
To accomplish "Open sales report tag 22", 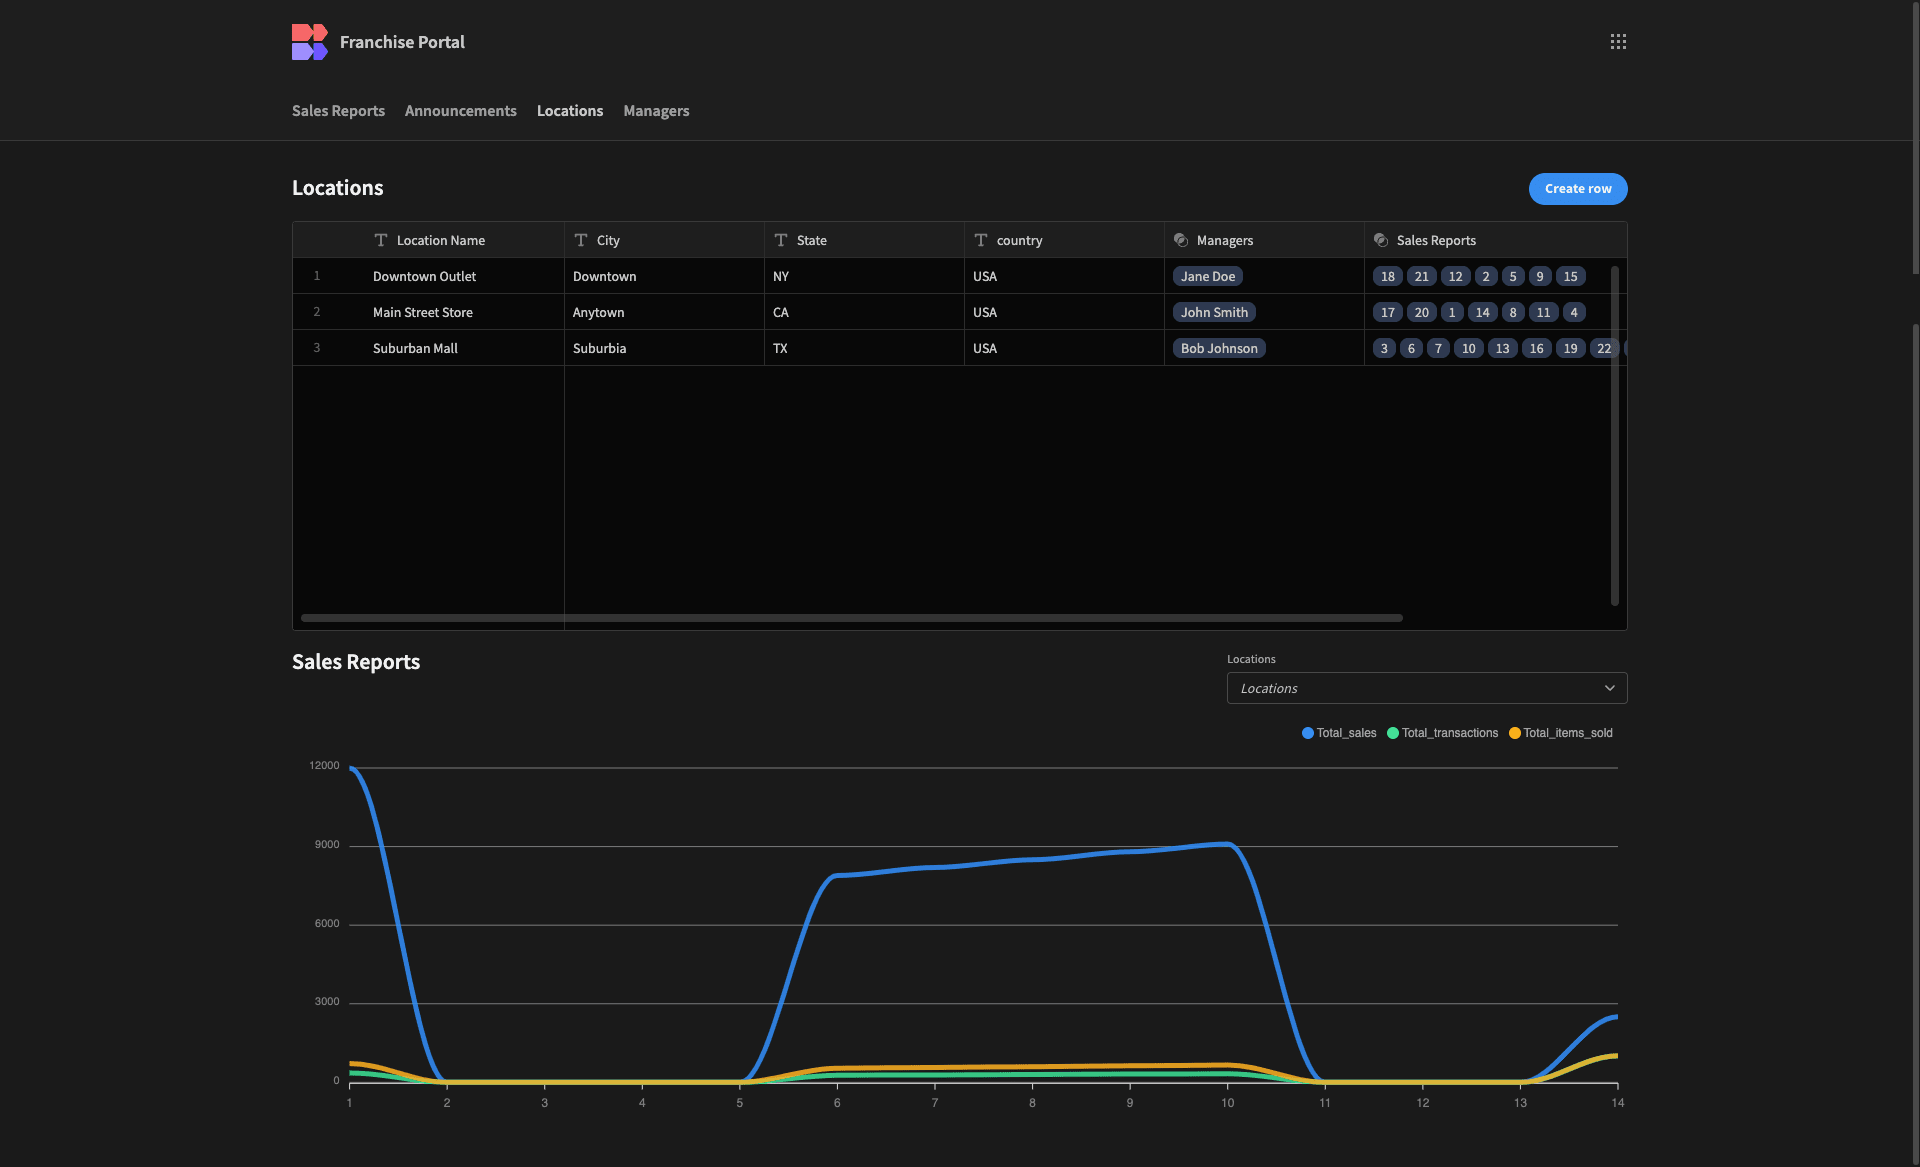I will tap(1604, 348).
